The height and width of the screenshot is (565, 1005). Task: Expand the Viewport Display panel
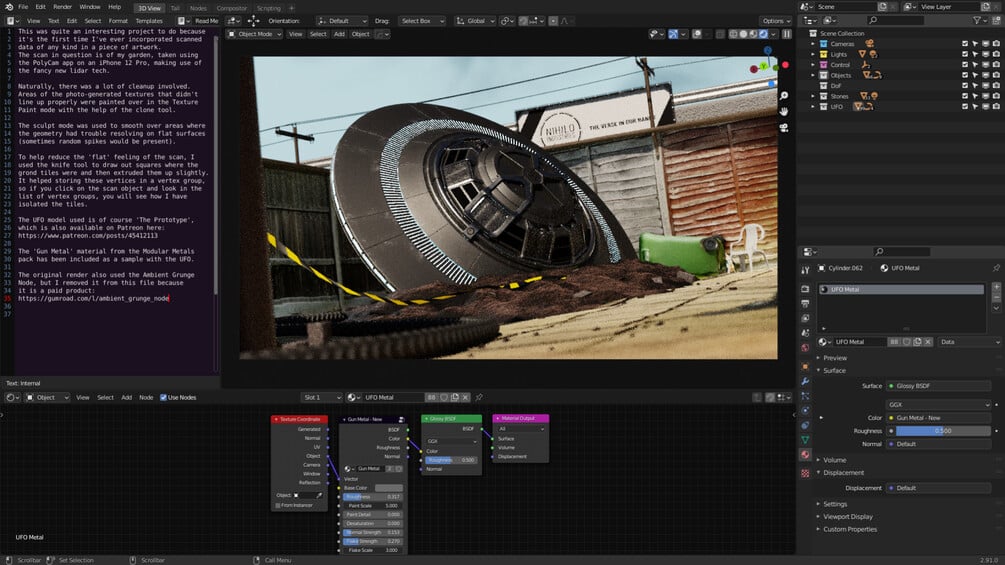[x=847, y=516]
